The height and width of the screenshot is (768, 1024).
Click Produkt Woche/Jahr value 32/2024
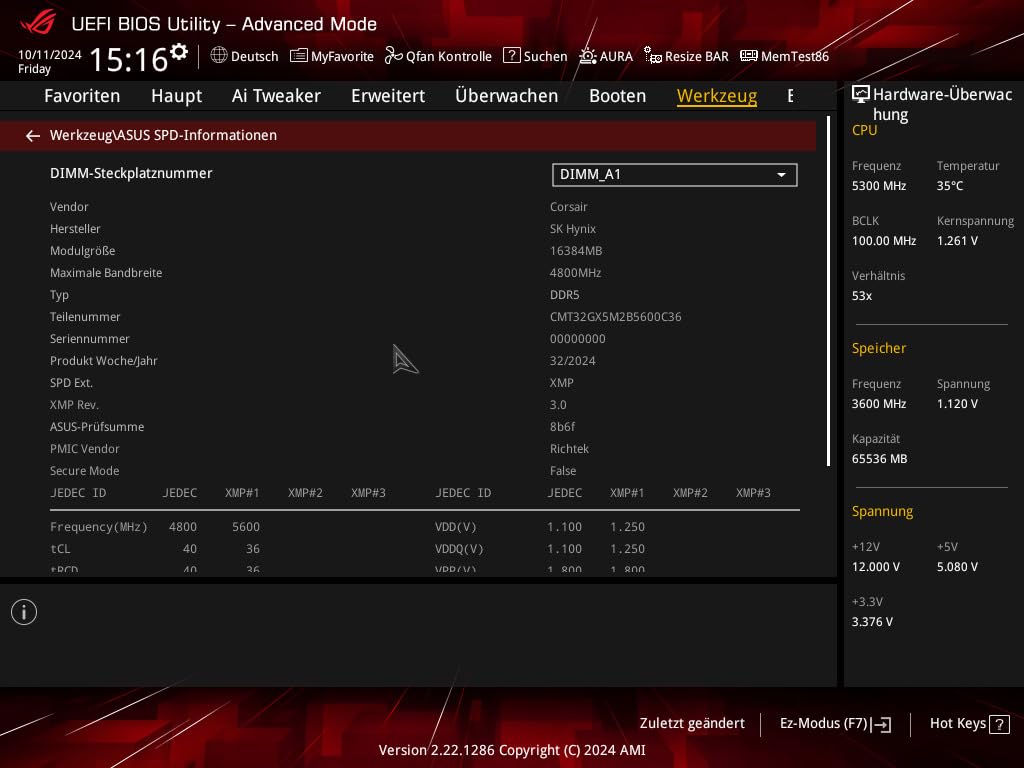[573, 360]
